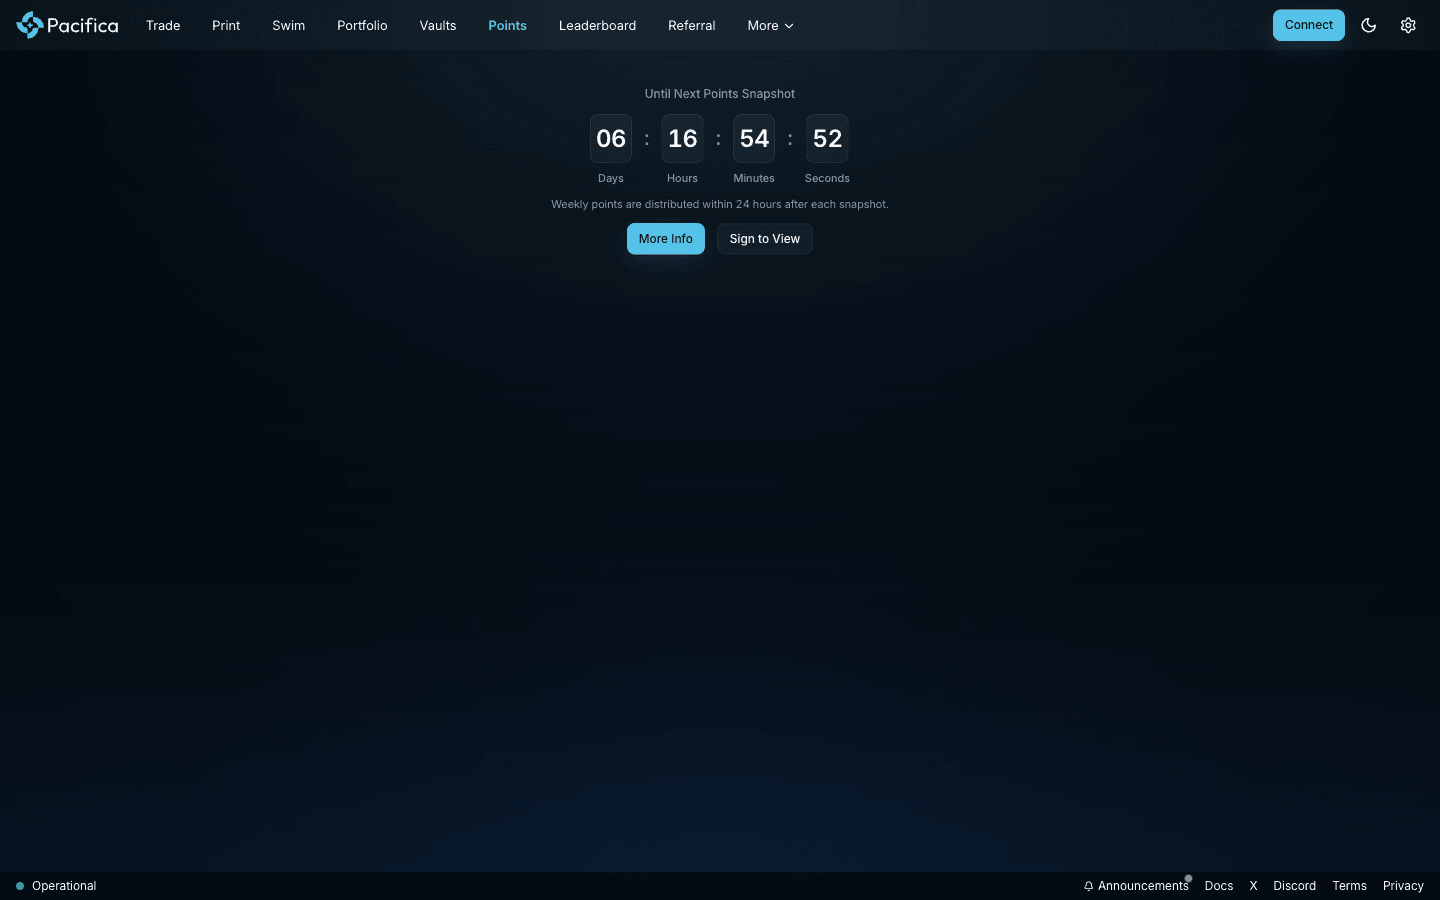Viewport: 1440px width, 900px height.
Task: Click the weekly points distribution note
Action: tap(720, 204)
